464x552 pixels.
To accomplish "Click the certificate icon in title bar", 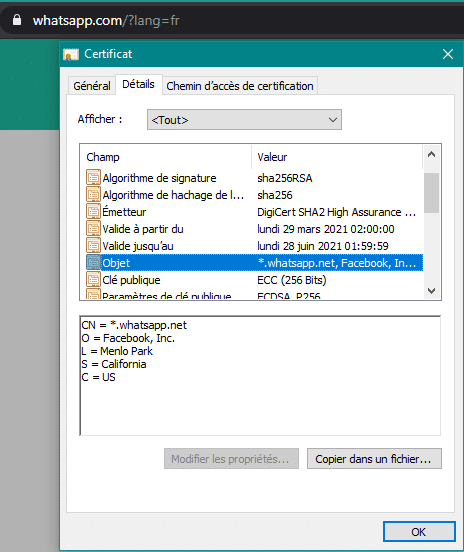I will 71,55.
